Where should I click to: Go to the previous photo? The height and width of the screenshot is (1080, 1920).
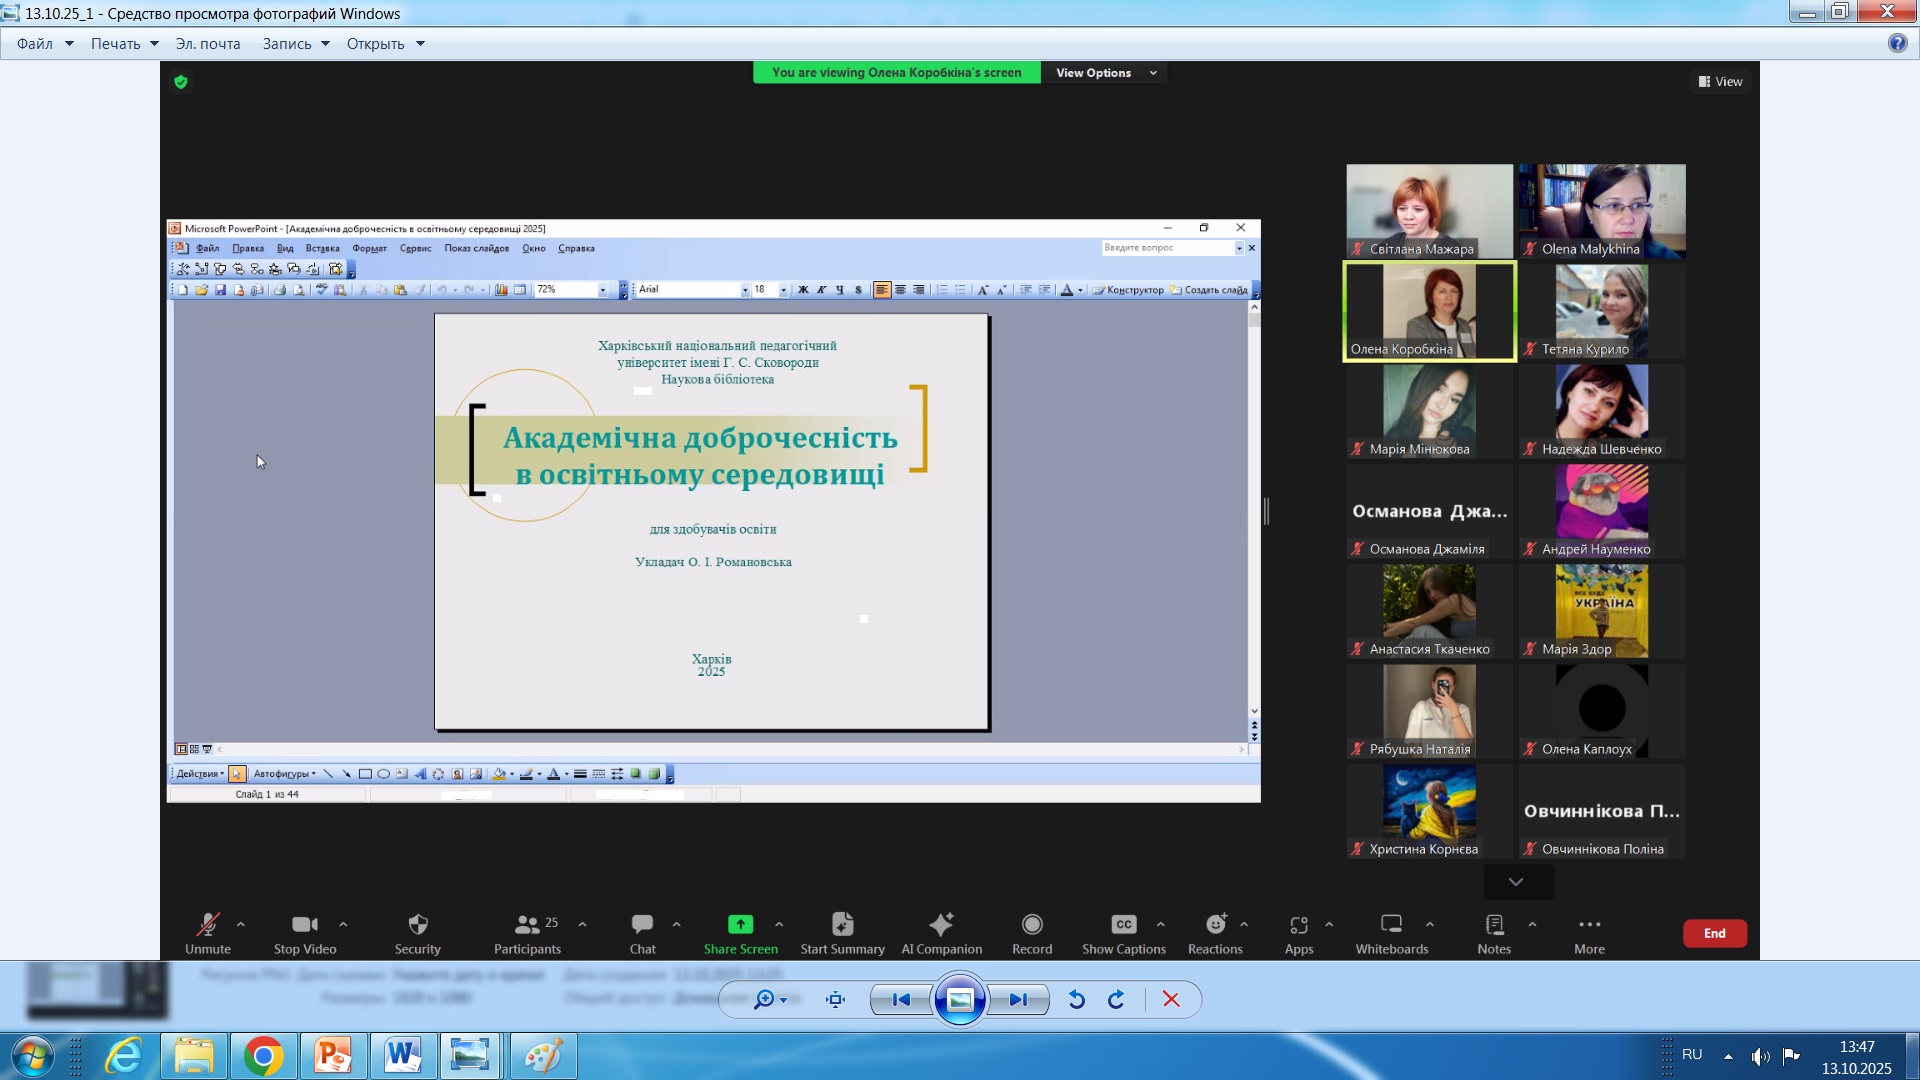click(901, 999)
